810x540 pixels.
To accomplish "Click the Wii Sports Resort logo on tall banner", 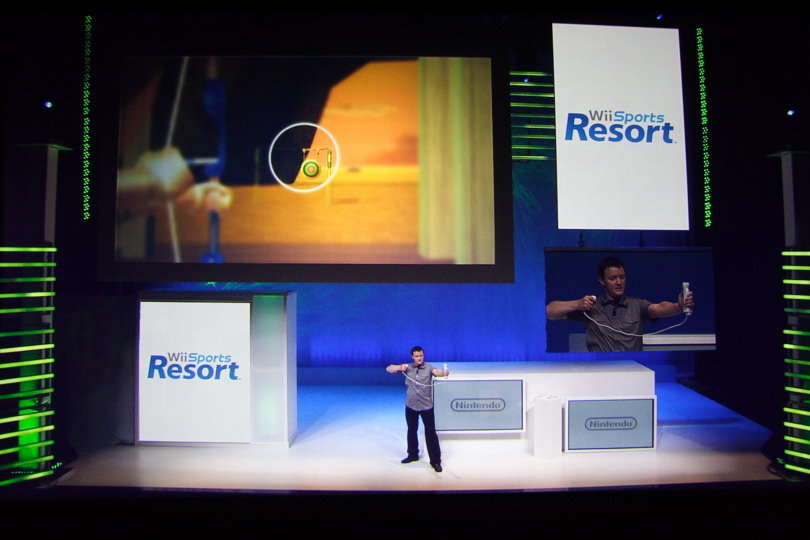I will [x=619, y=127].
